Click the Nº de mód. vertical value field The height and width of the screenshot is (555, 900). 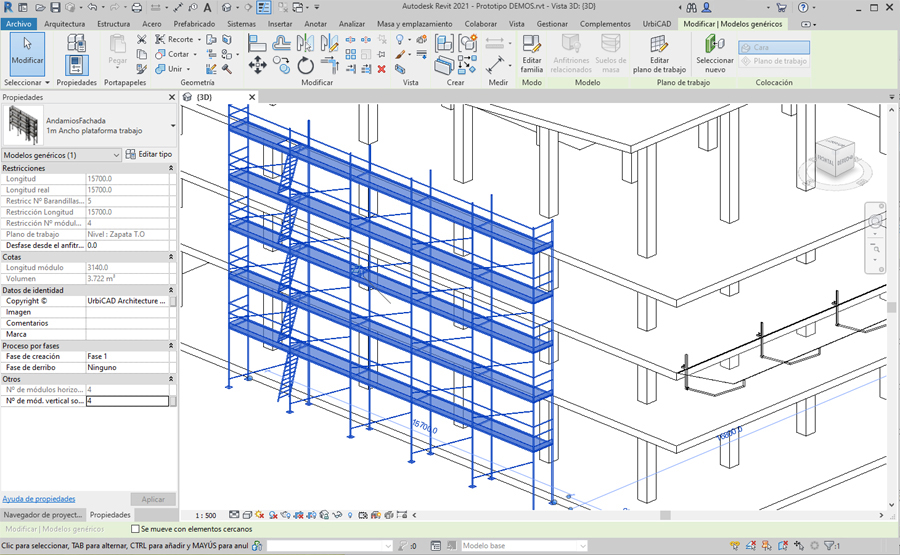(x=127, y=400)
